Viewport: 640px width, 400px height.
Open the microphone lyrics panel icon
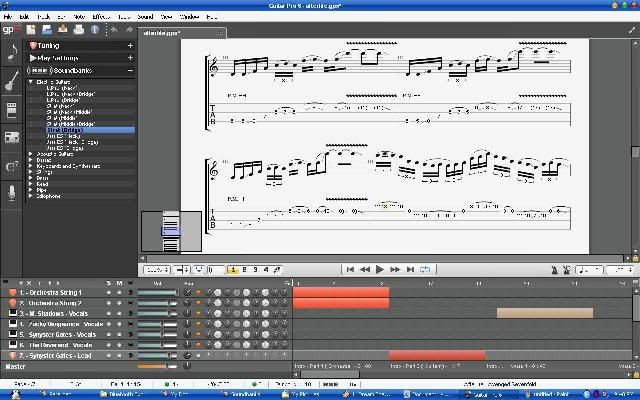(x=11, y=193)
